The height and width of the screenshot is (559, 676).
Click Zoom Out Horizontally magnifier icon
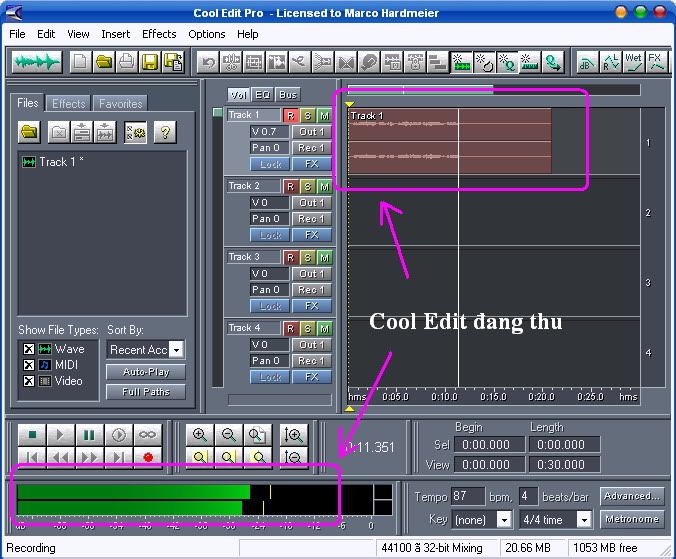228,435
